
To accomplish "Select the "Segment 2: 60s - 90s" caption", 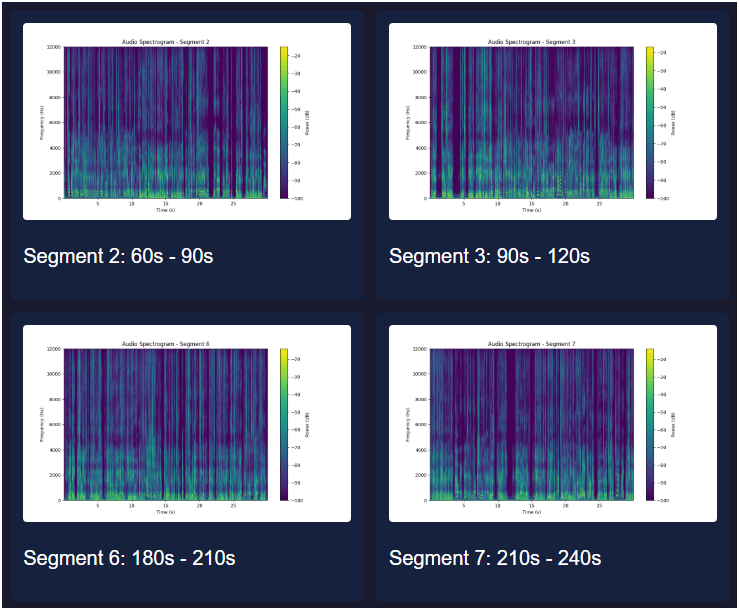I will [118, 257].
